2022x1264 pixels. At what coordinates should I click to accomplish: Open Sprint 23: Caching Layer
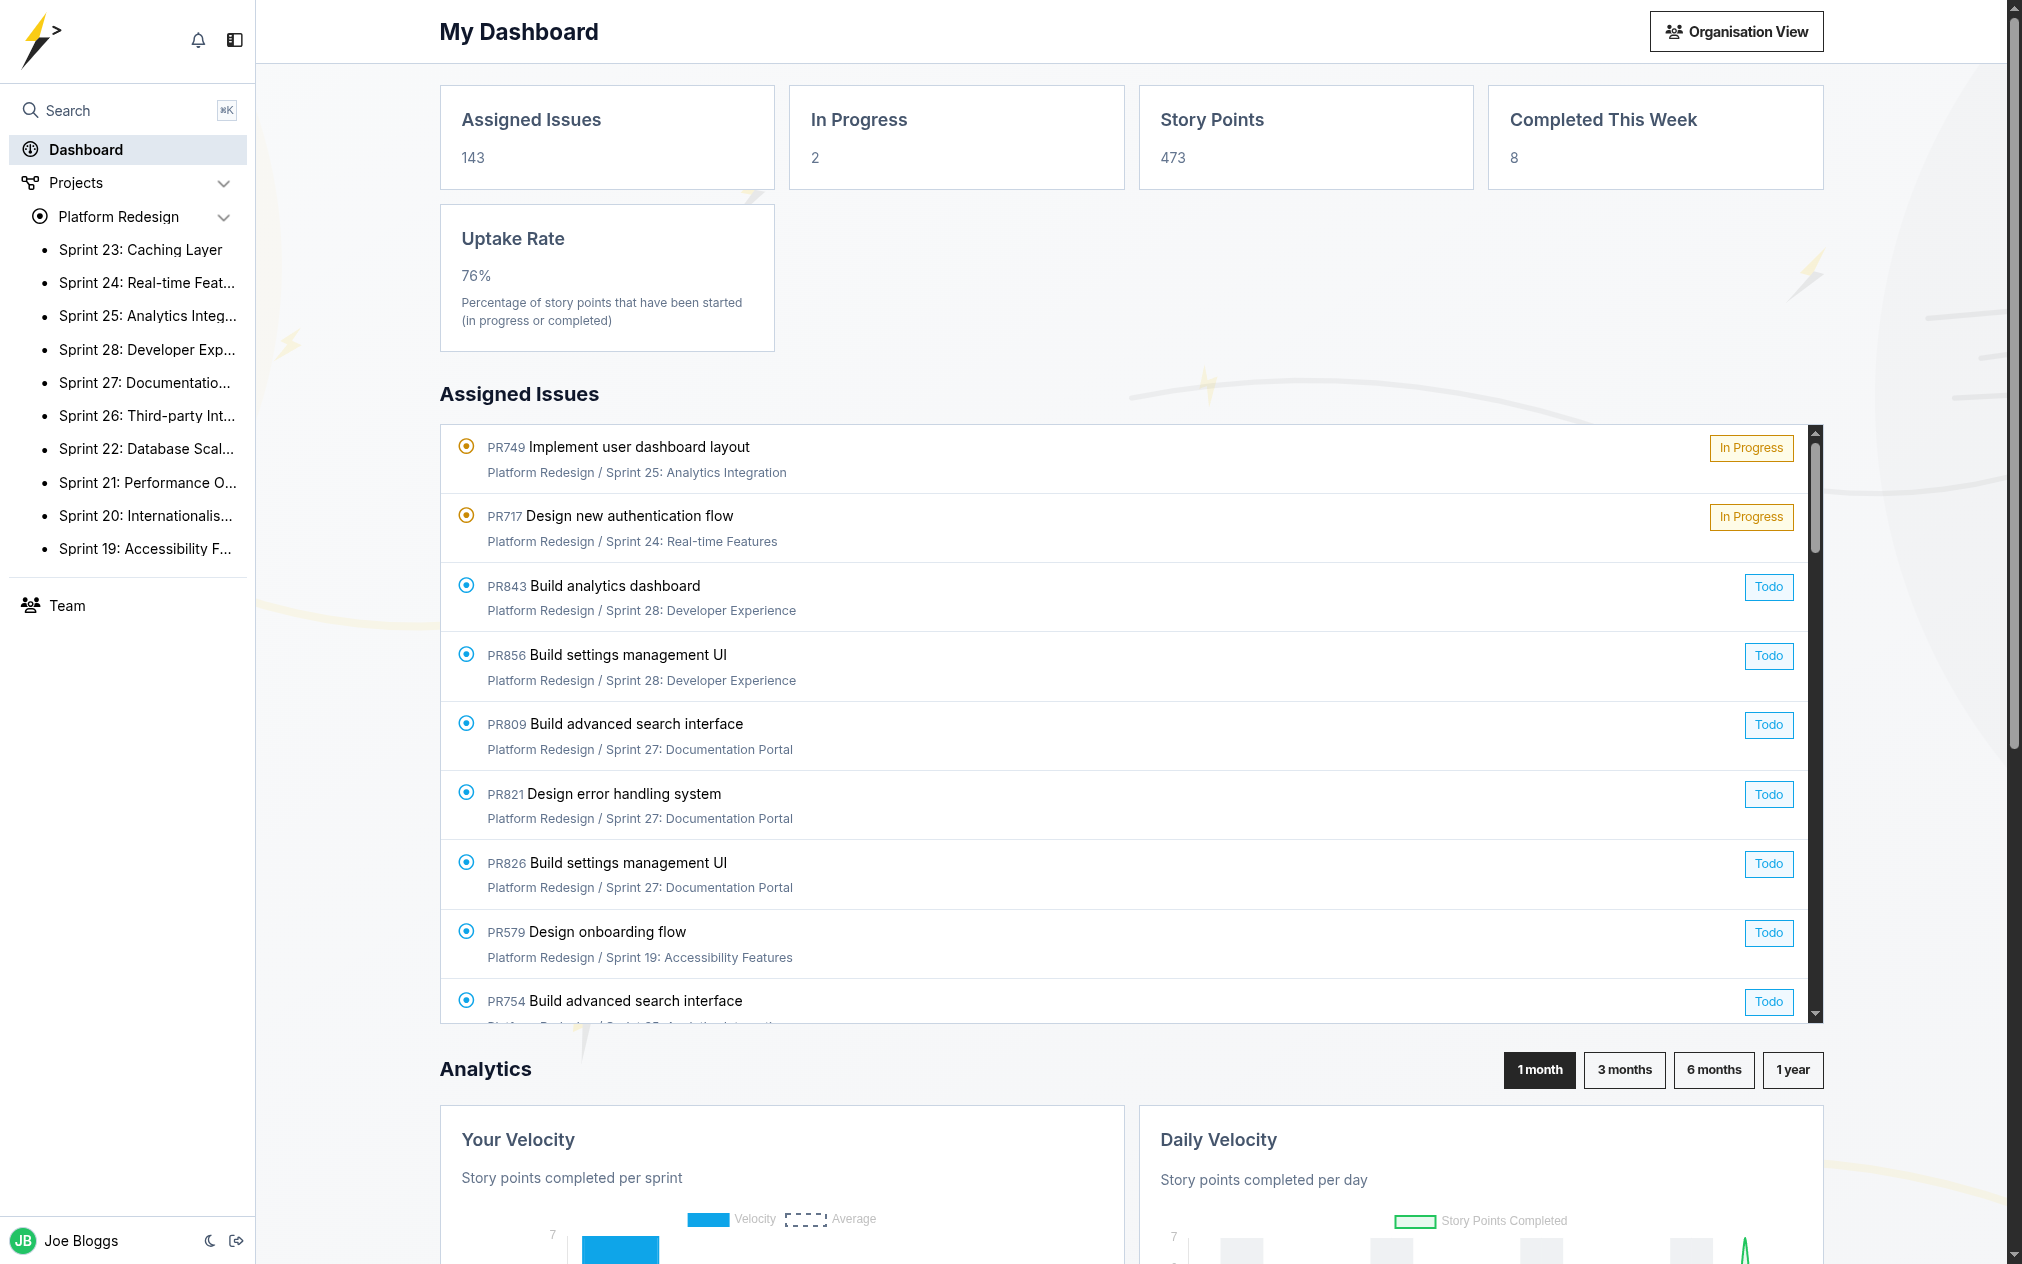140,250
